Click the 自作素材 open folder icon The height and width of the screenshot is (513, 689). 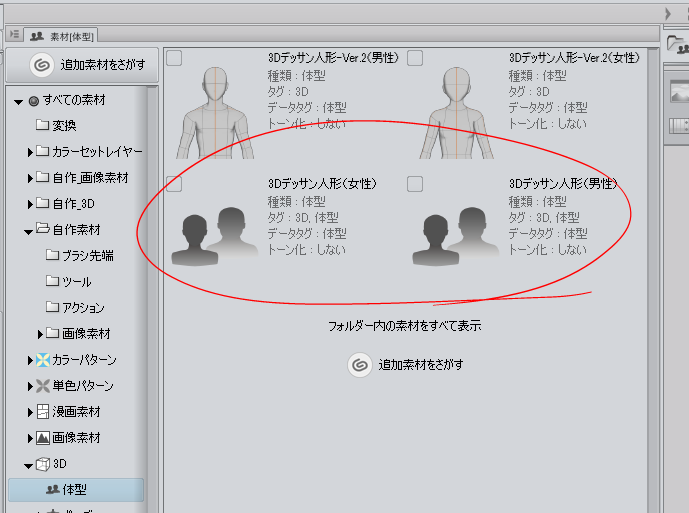point(43,228)
